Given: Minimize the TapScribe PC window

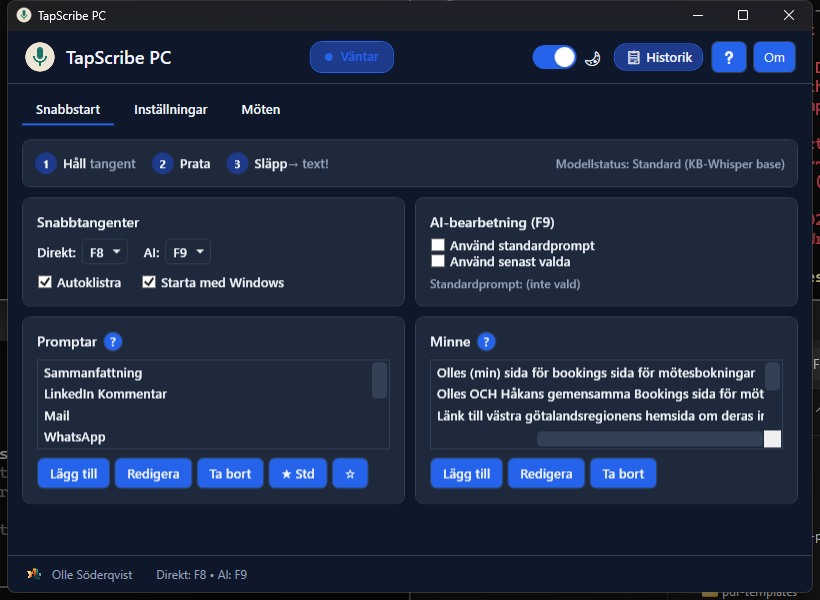Looking at the screenshot, I should point(698,15).
